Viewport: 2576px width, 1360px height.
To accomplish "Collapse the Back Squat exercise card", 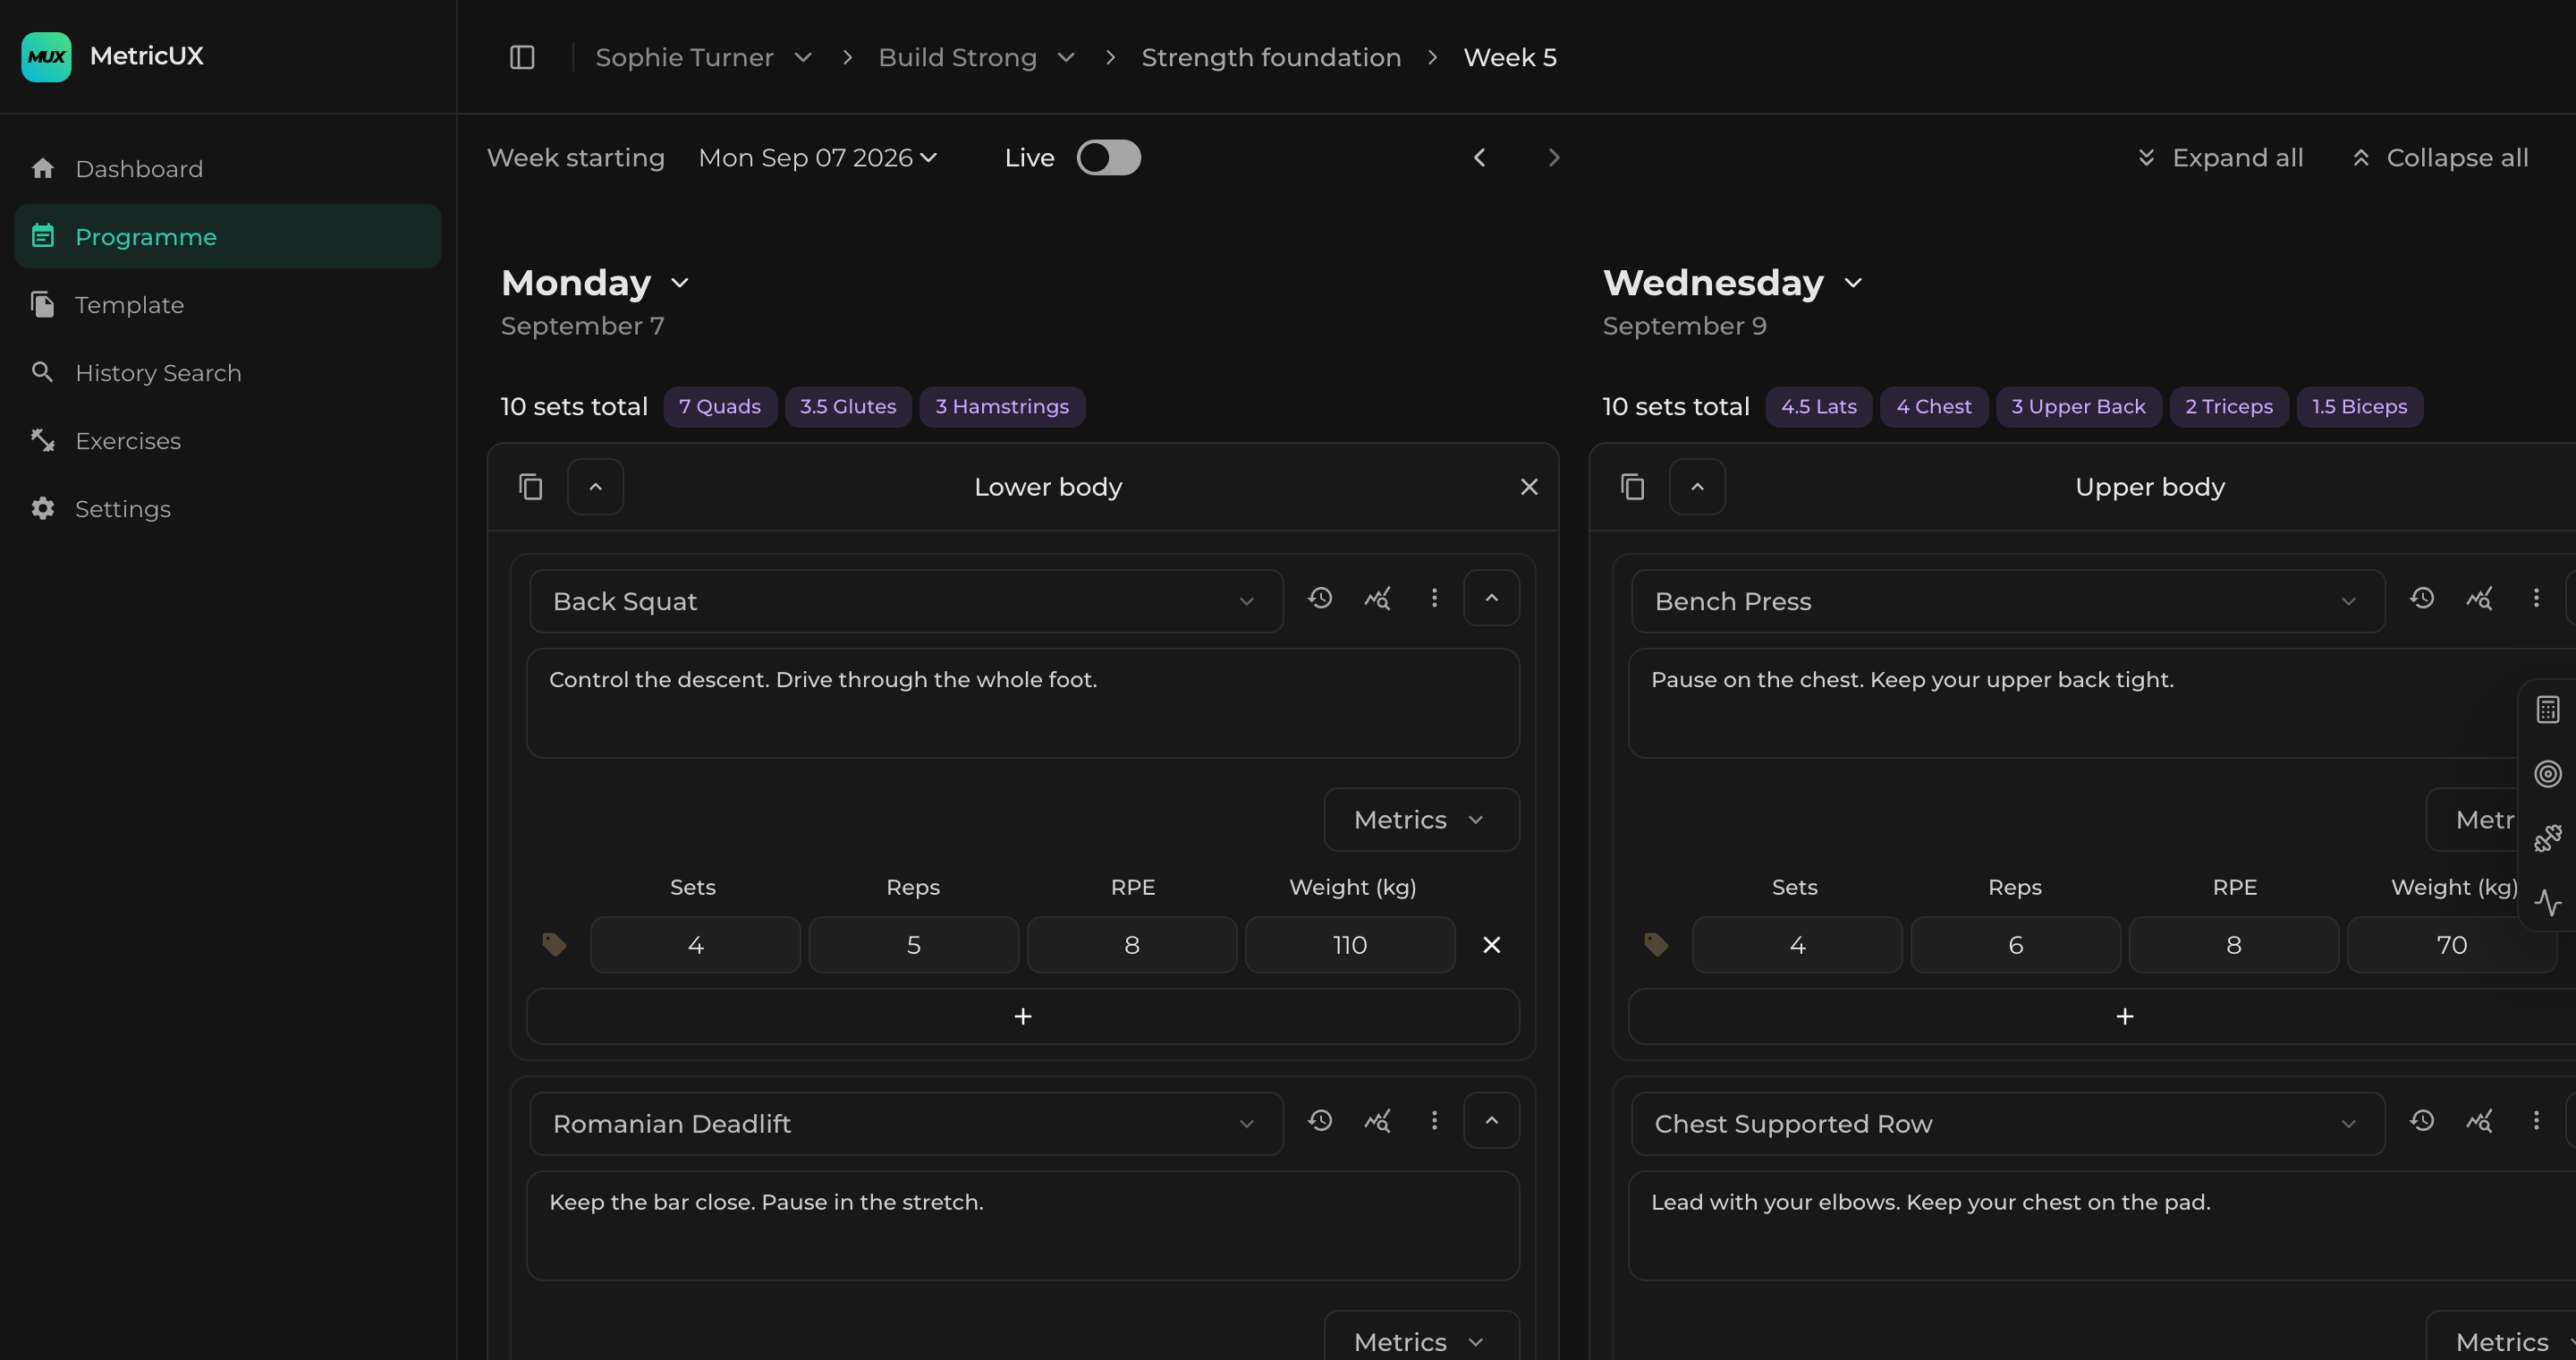I will 1492,598.
